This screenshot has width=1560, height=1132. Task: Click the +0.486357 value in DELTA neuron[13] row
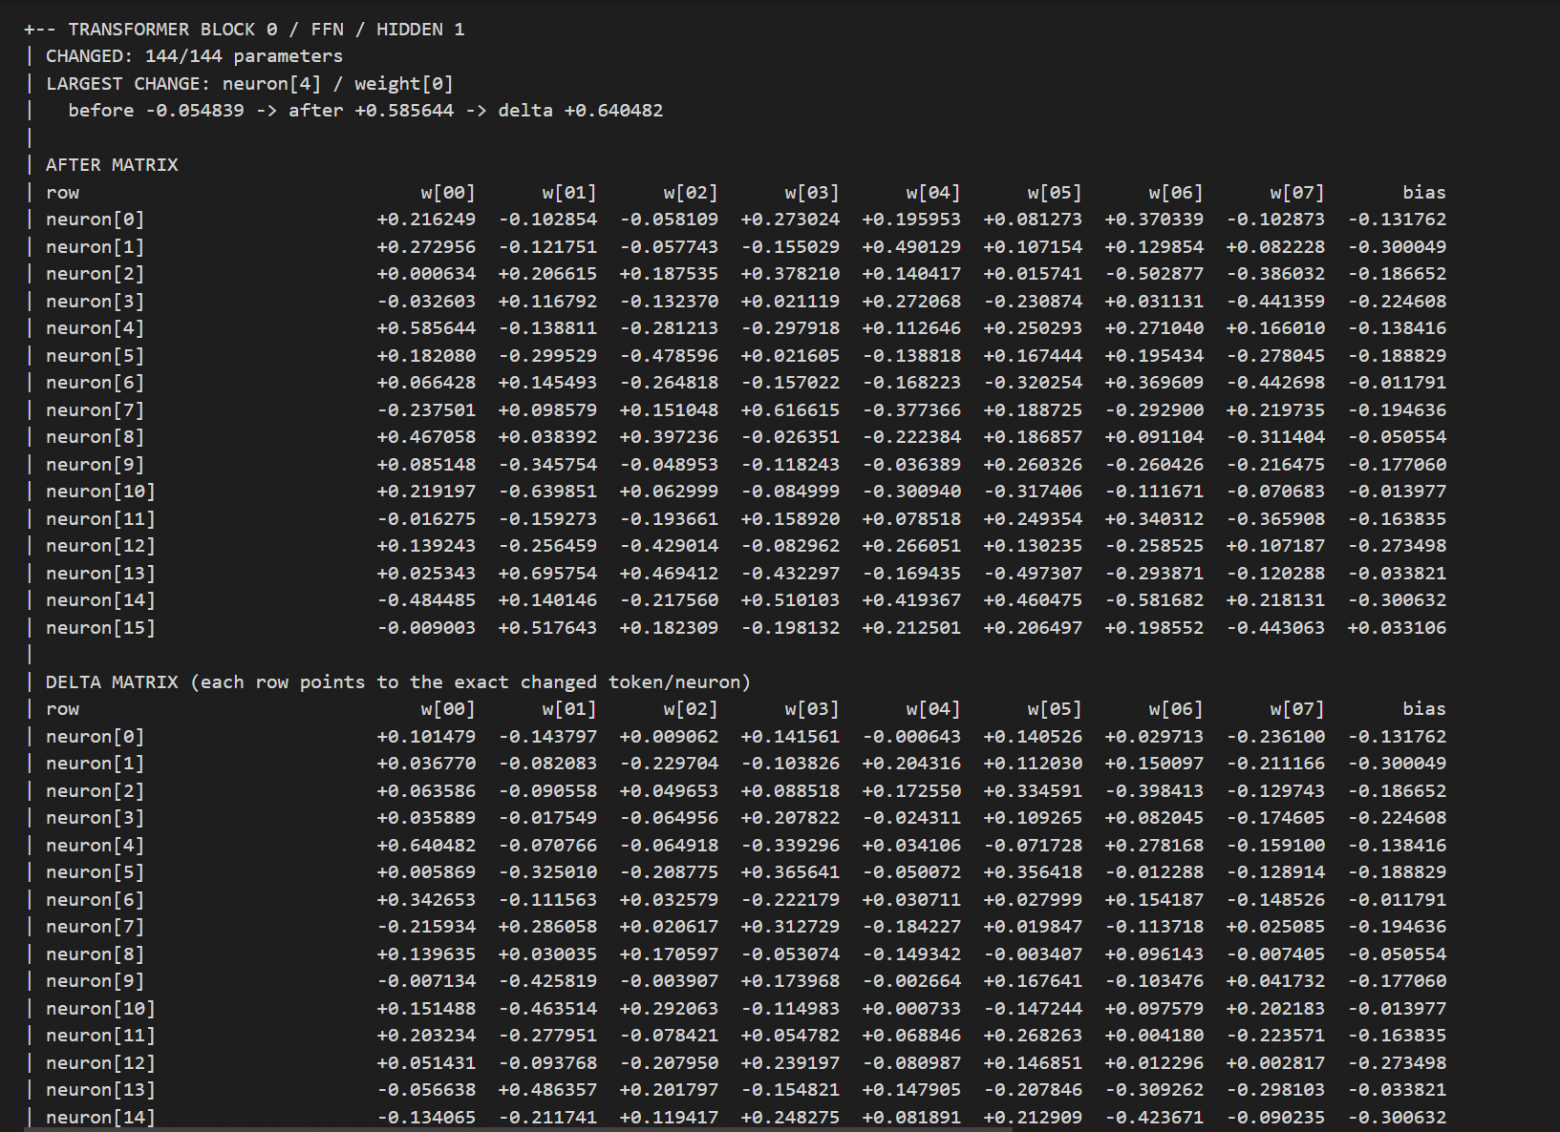point(547,1090)
